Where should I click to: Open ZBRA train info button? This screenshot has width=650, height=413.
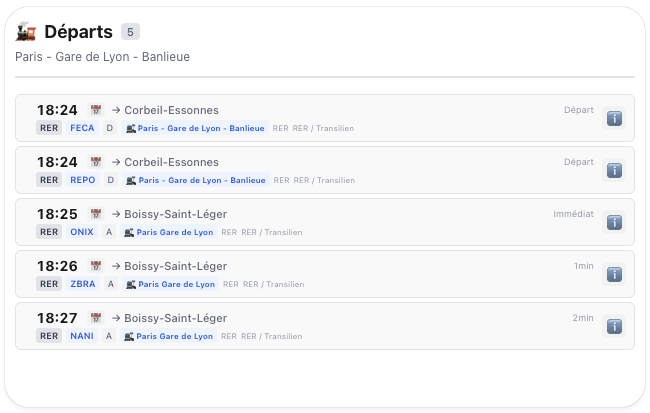tap(614, 275)
